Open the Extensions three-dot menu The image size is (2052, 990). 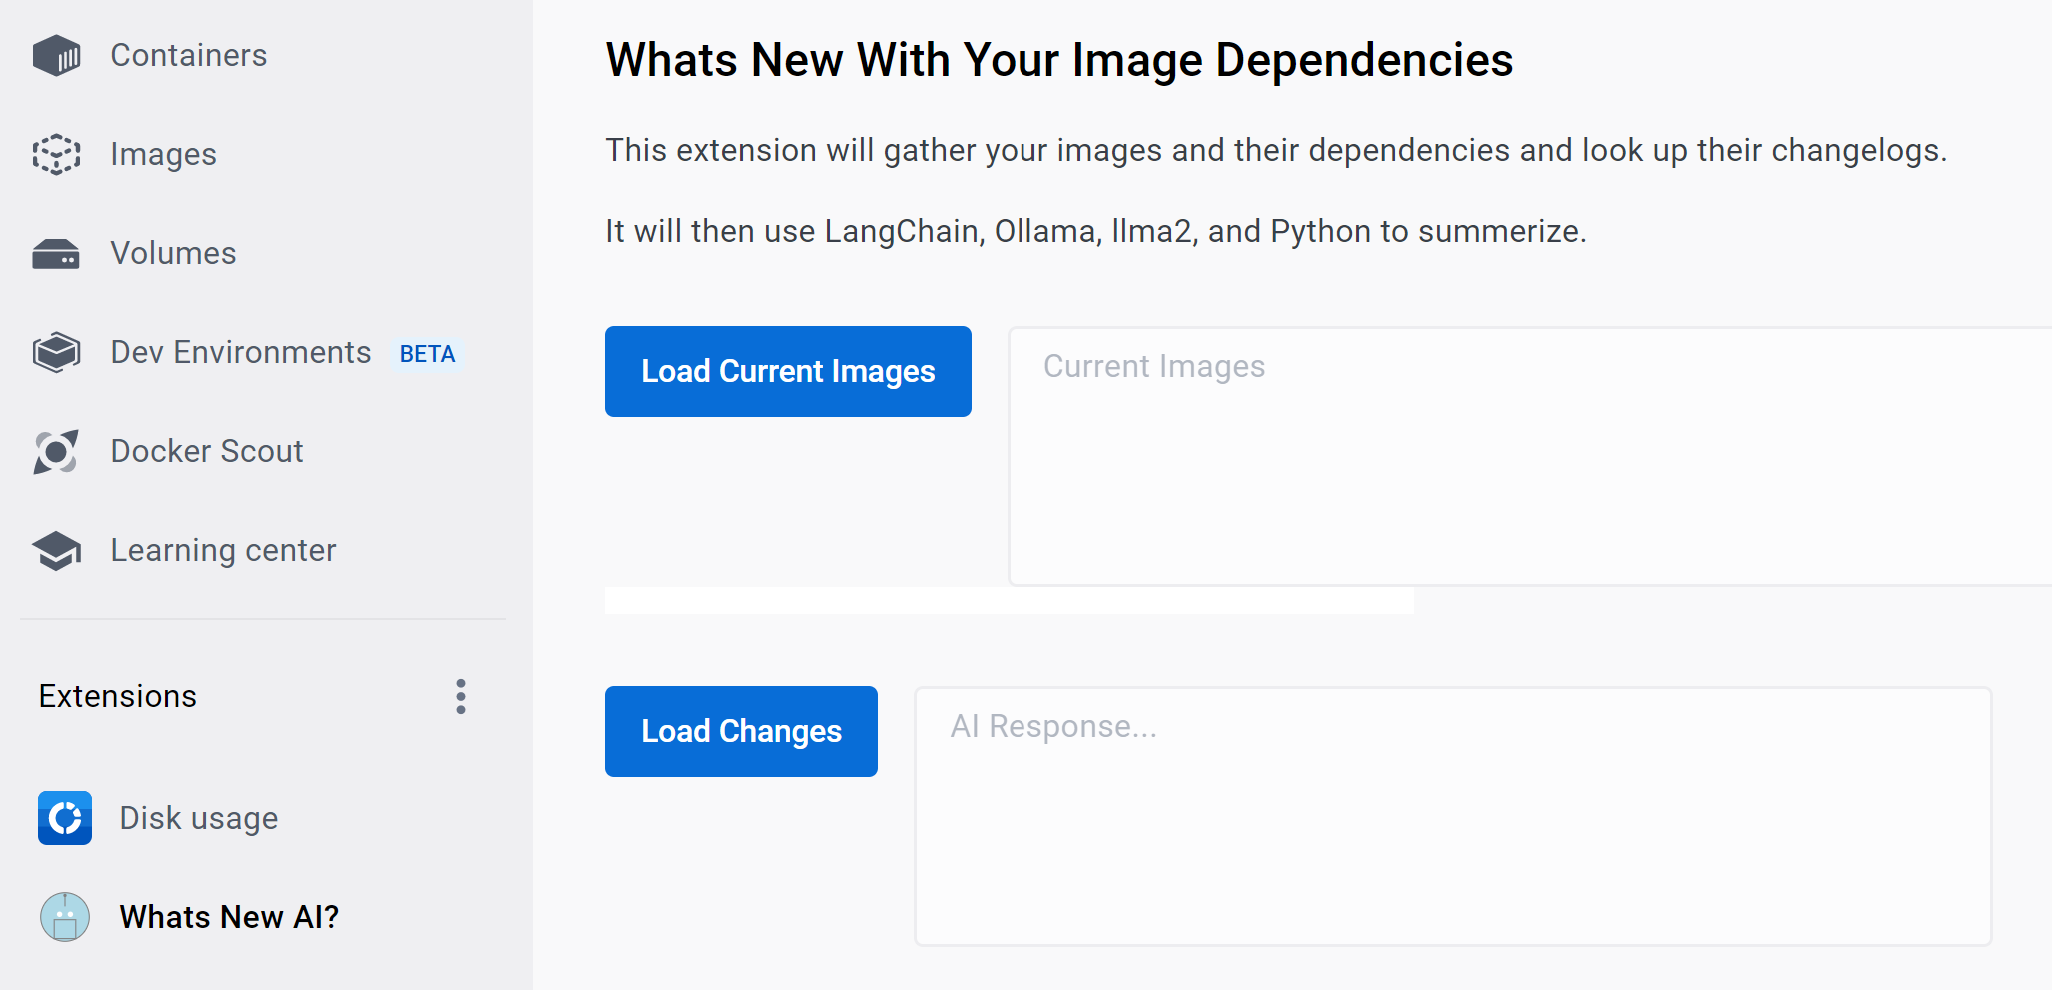[x=461, y=696]
